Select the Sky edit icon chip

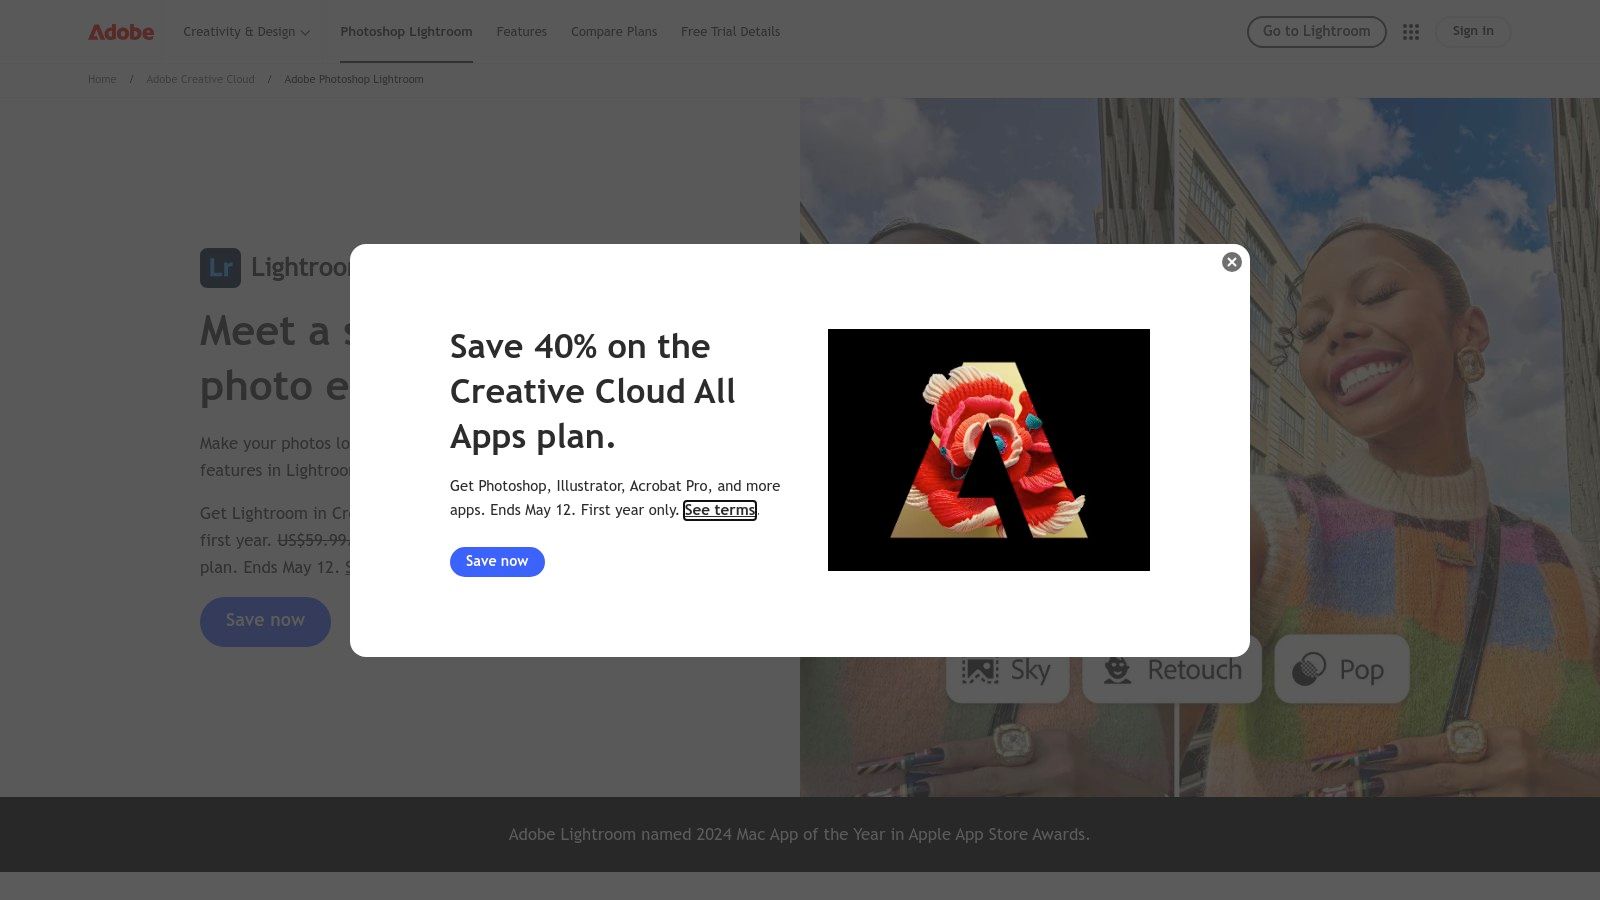point(1007,670)
